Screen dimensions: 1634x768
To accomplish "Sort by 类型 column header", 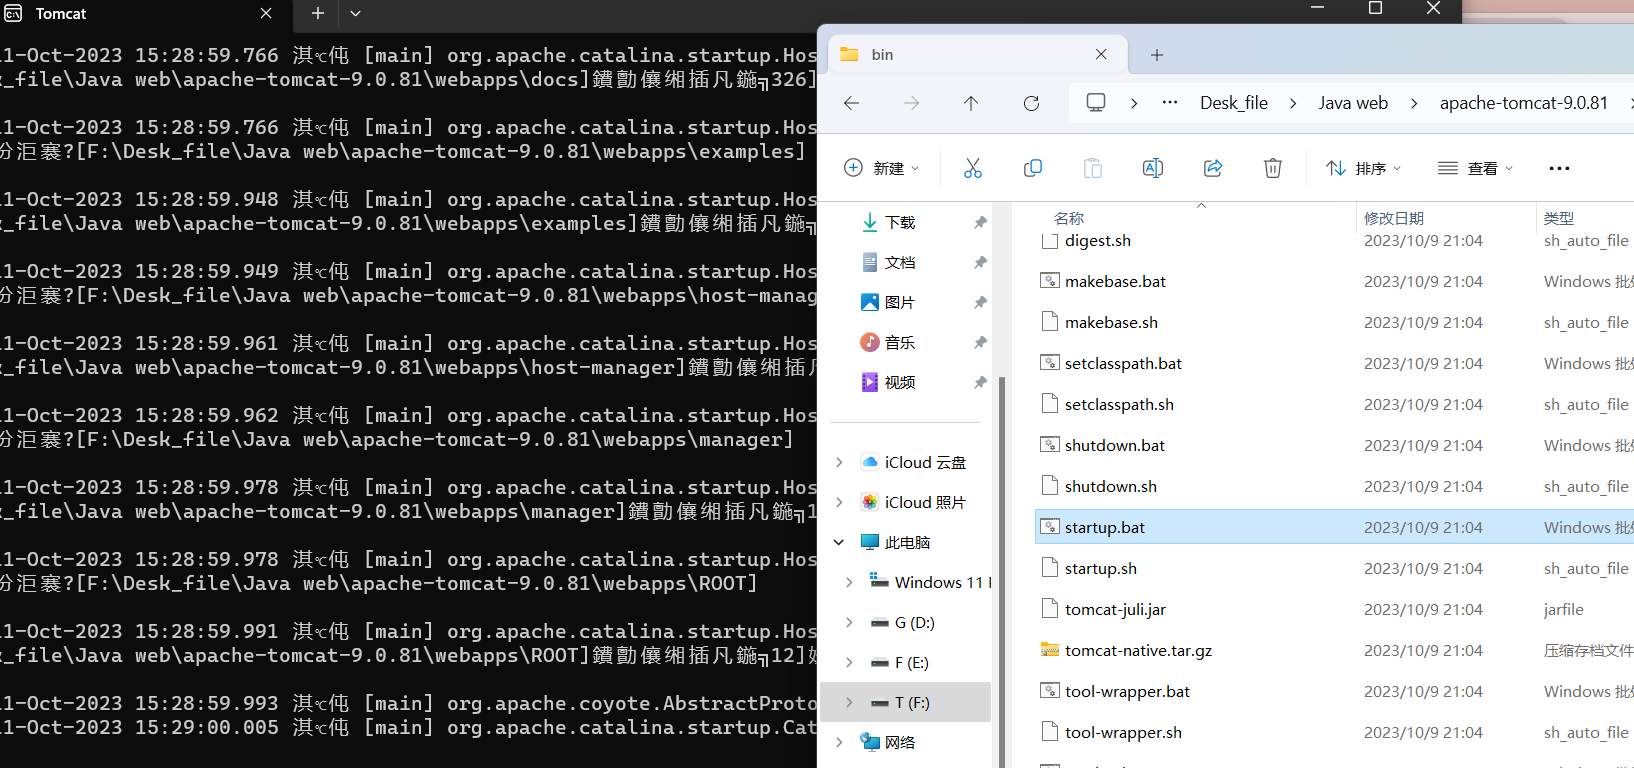I will [x=1559, y=217].
